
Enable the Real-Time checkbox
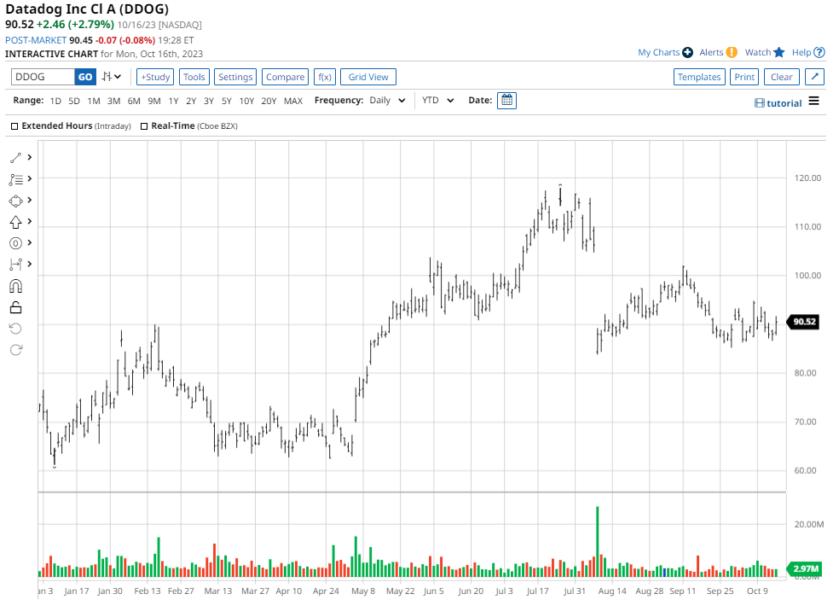pos(144,126)
